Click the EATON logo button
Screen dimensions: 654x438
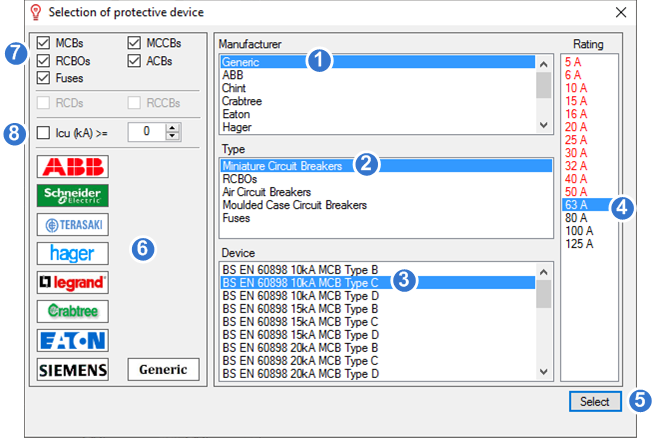pyautogui.click(x=73, y=340)
